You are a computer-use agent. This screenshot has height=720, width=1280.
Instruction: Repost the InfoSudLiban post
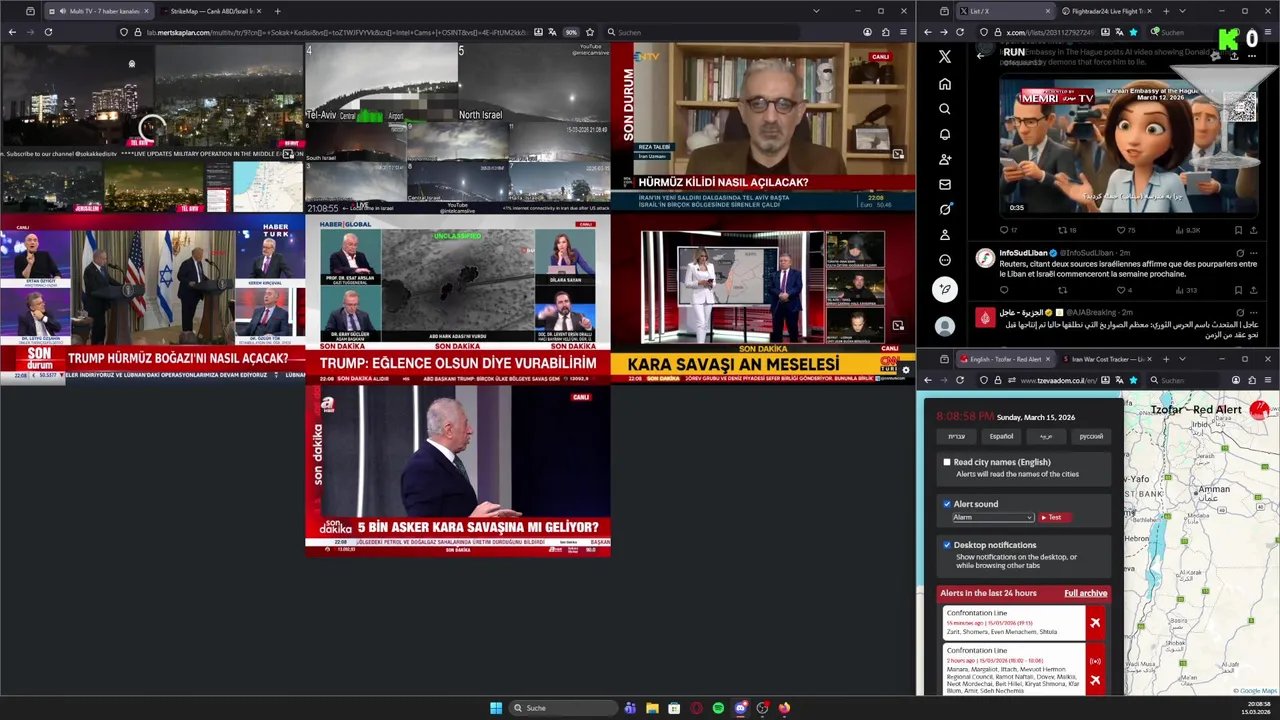tap(1061, 290)
